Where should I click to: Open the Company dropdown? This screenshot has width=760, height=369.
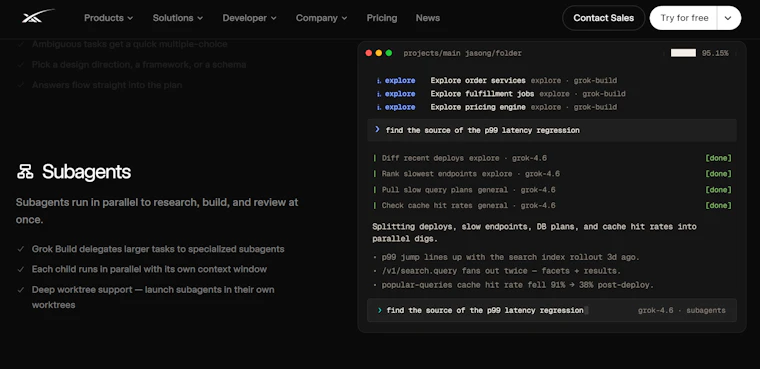pos(321,18)
